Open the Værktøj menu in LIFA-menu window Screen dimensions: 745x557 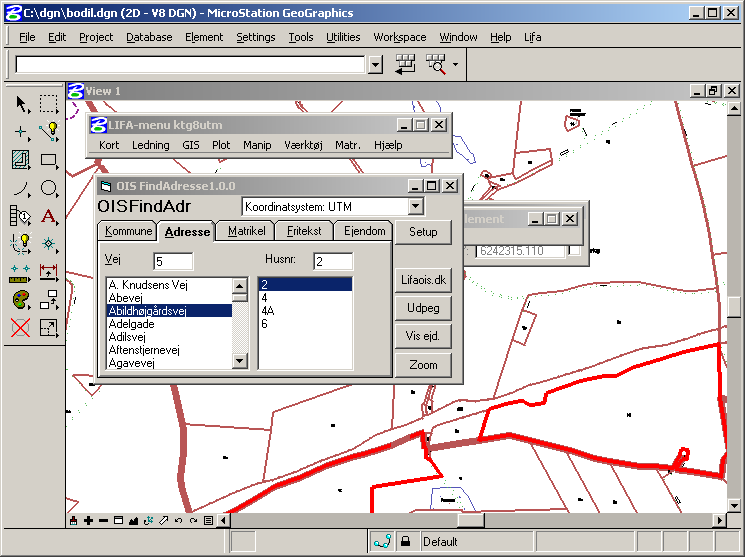pyautogui.click(x=303, y=145)
